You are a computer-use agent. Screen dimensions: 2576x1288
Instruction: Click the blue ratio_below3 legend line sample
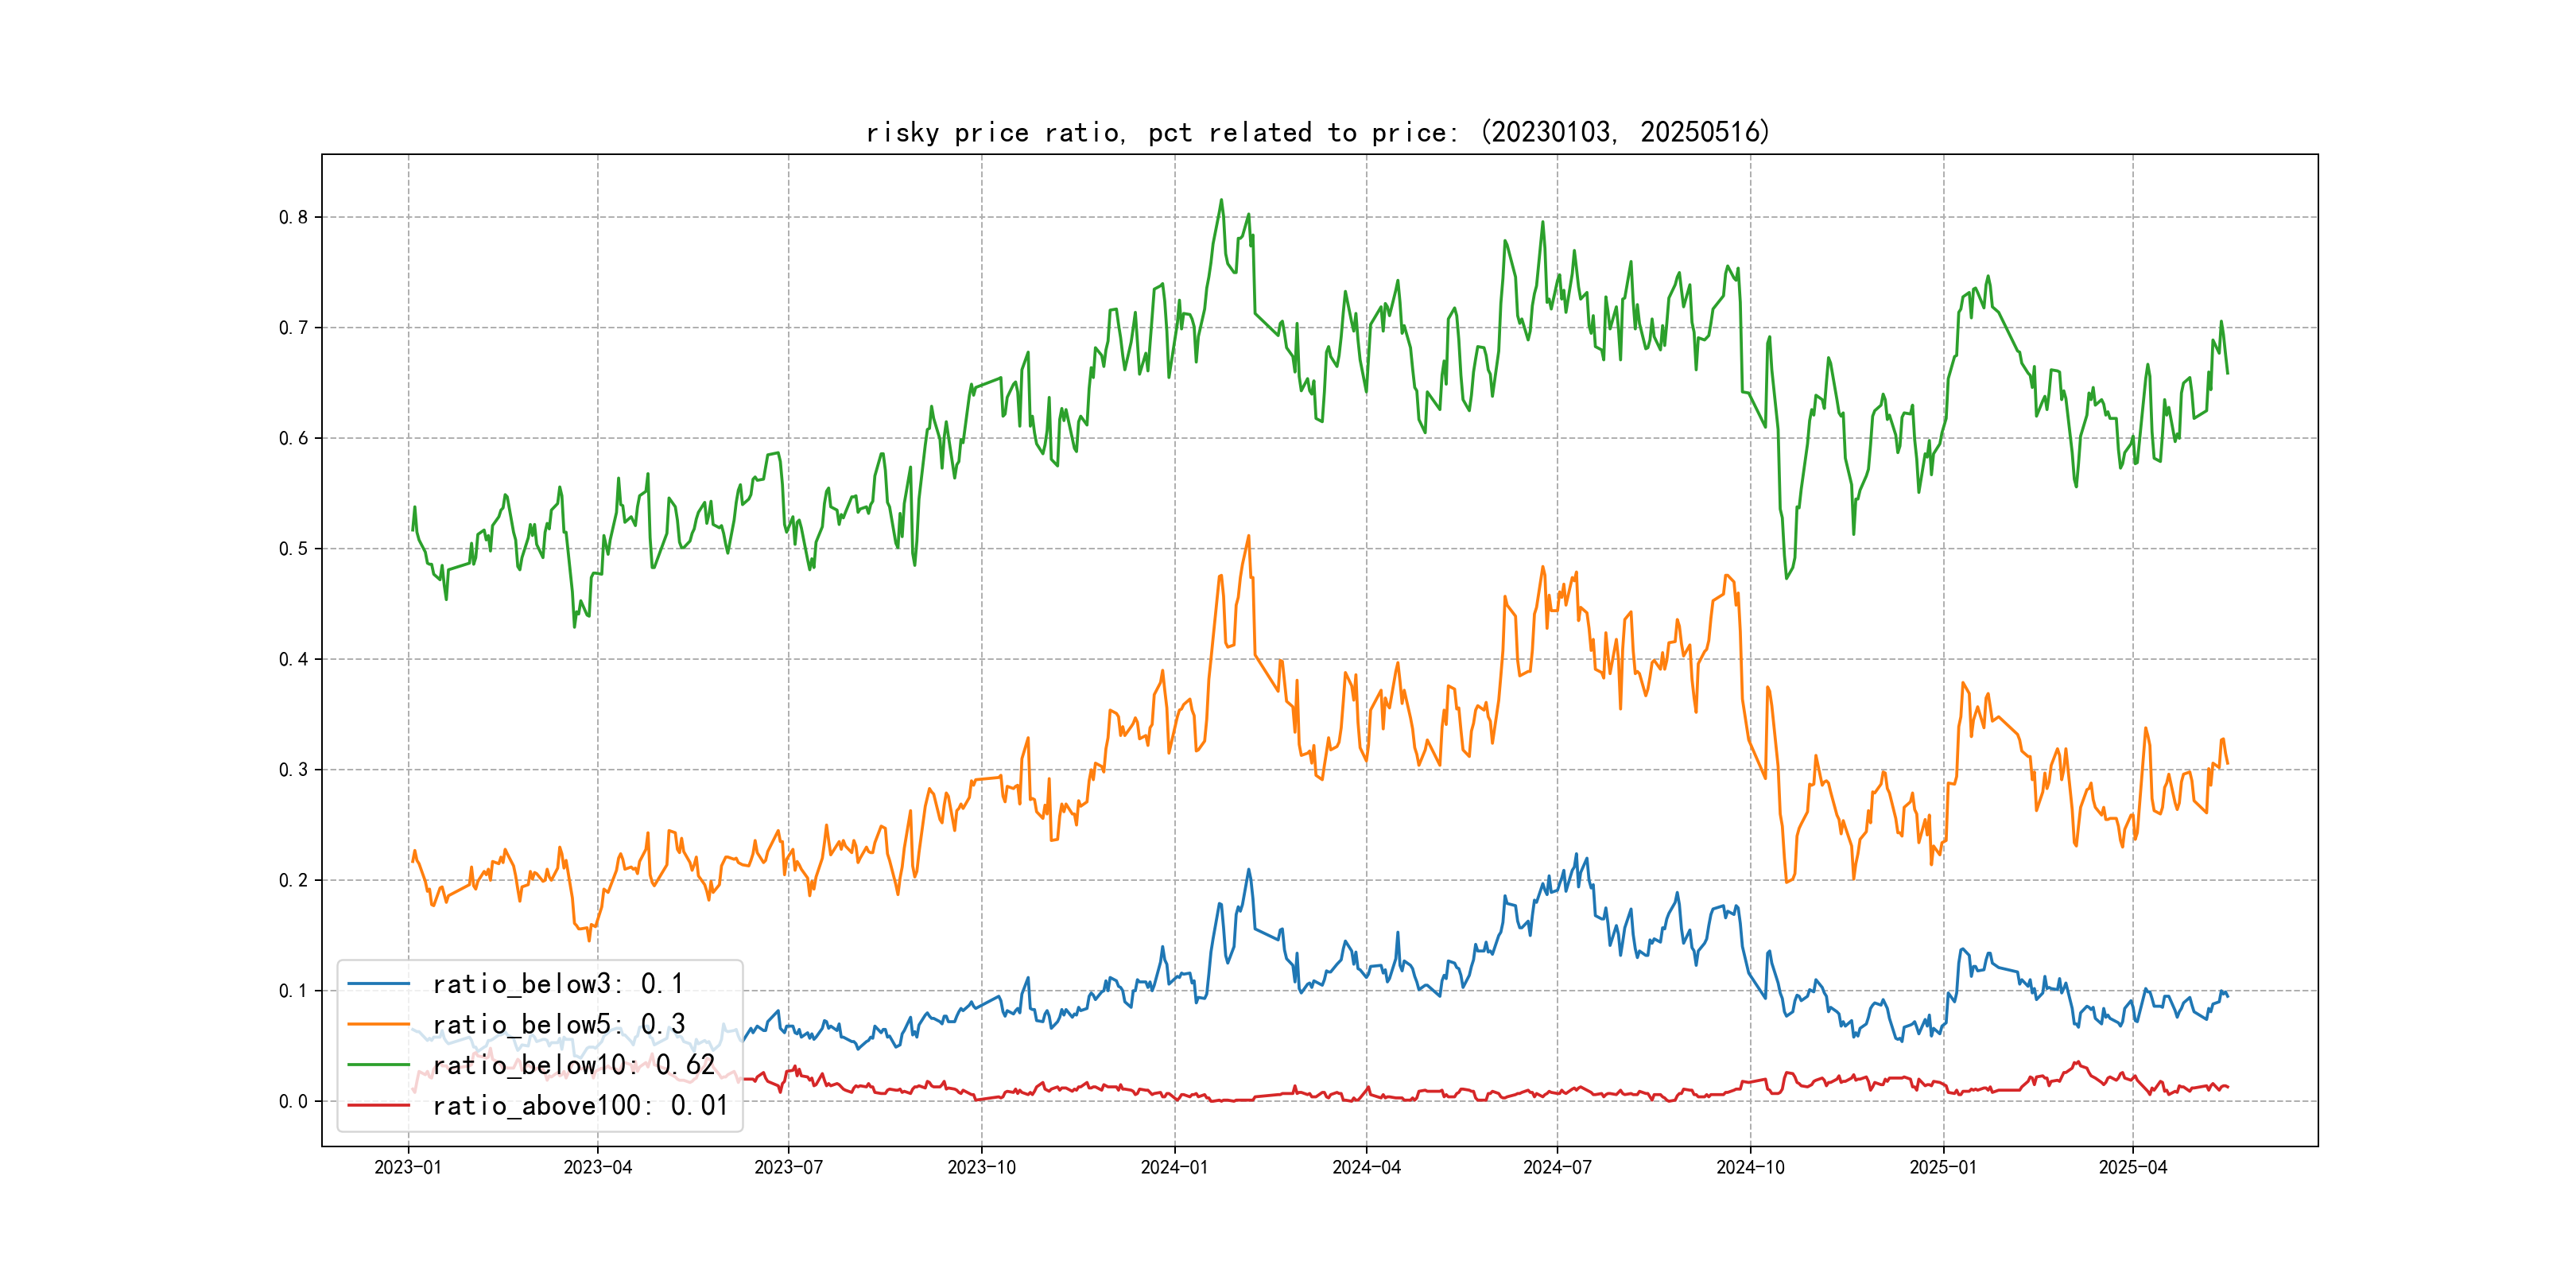(378, 984)
